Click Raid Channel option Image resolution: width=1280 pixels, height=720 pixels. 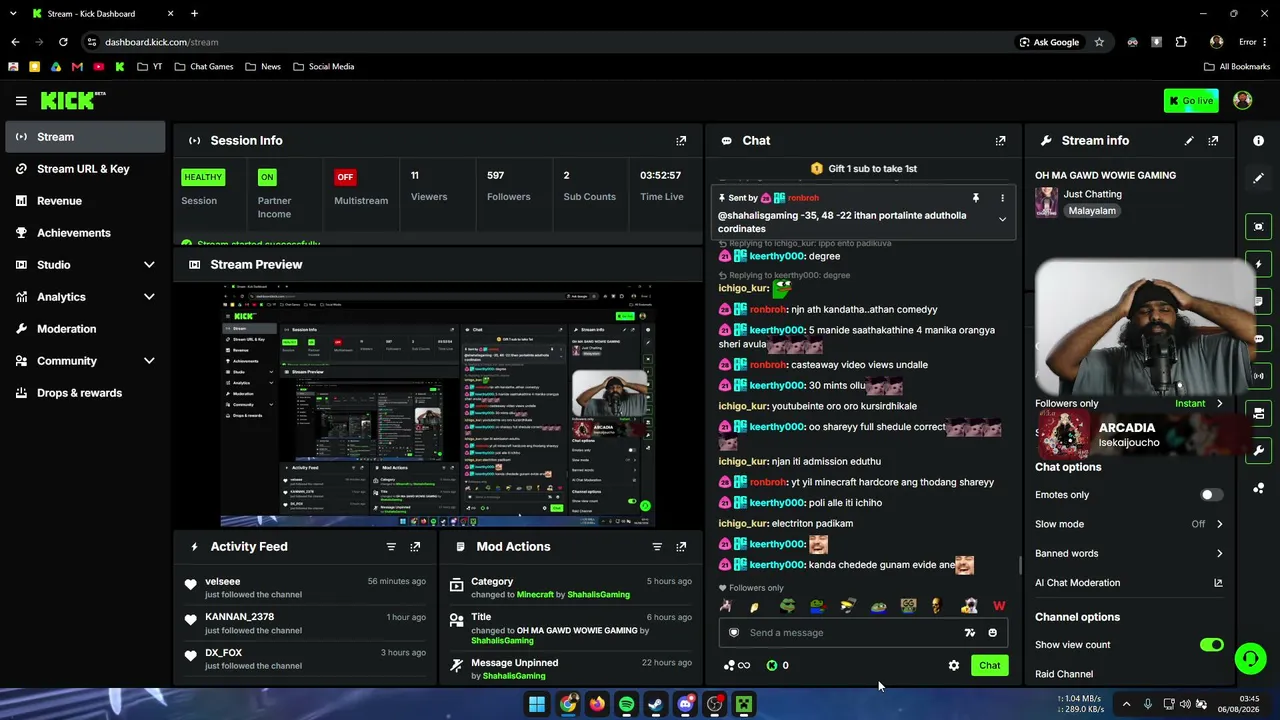click(1064, 674)
